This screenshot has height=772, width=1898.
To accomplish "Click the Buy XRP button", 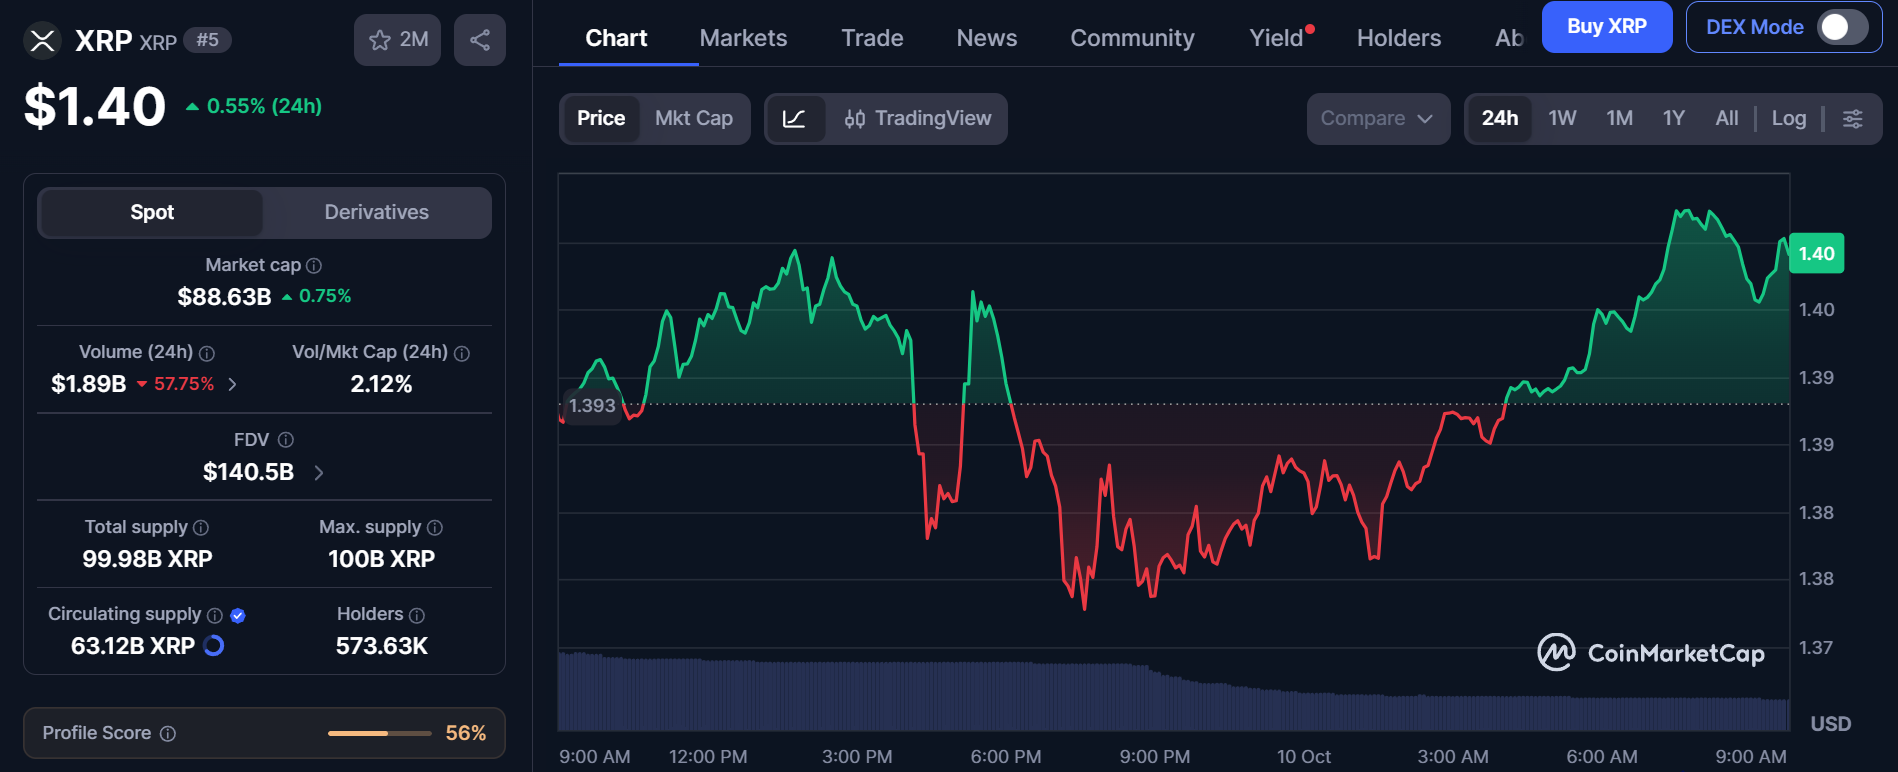I will [x=1607, y=27].
